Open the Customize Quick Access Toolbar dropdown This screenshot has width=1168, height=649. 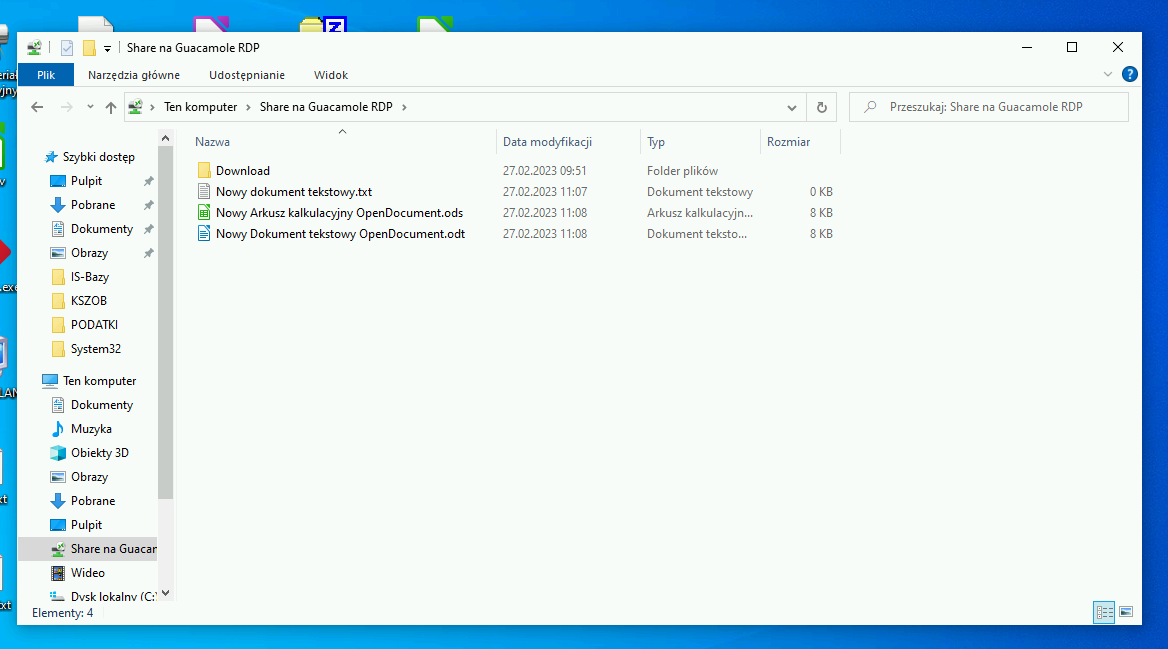(107, 48)
